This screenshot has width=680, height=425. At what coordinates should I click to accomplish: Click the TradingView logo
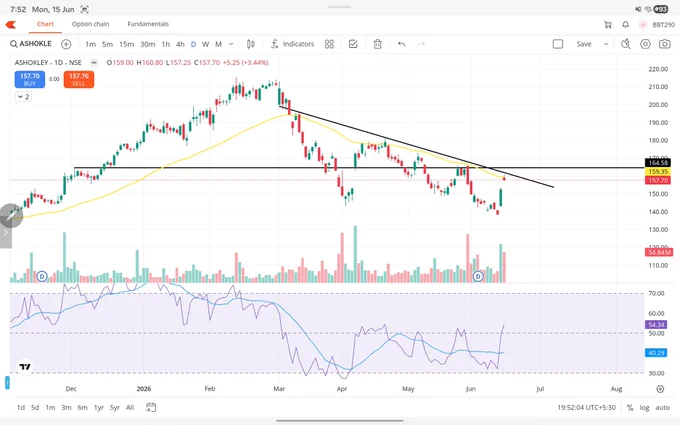[x=26, y=367]
